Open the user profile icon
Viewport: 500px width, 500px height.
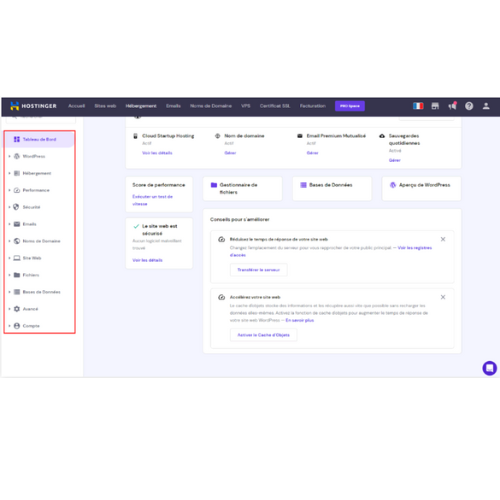(x=486, y=106)
